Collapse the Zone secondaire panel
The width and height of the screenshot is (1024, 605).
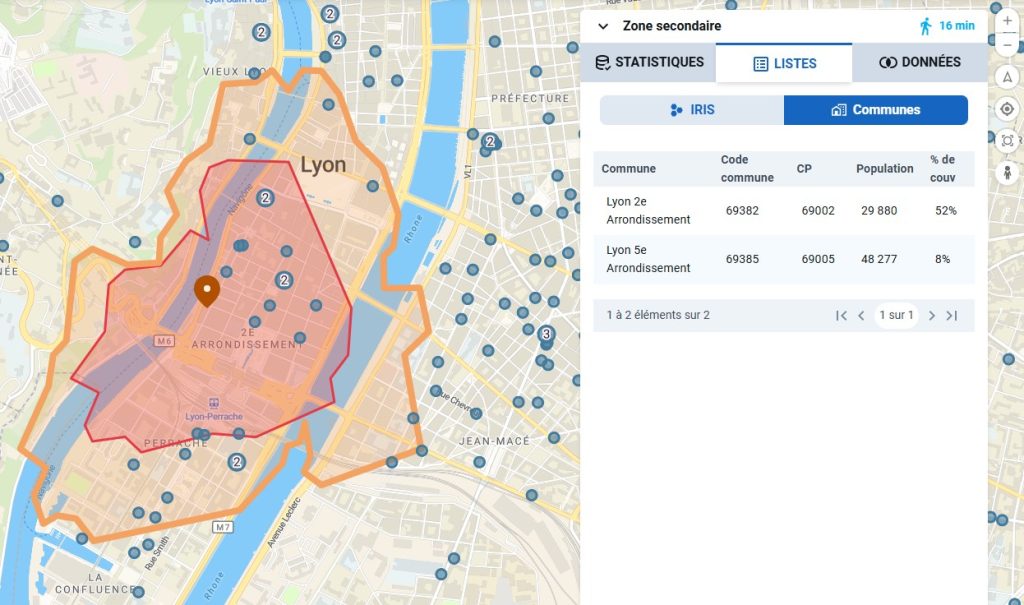[603, 26]
